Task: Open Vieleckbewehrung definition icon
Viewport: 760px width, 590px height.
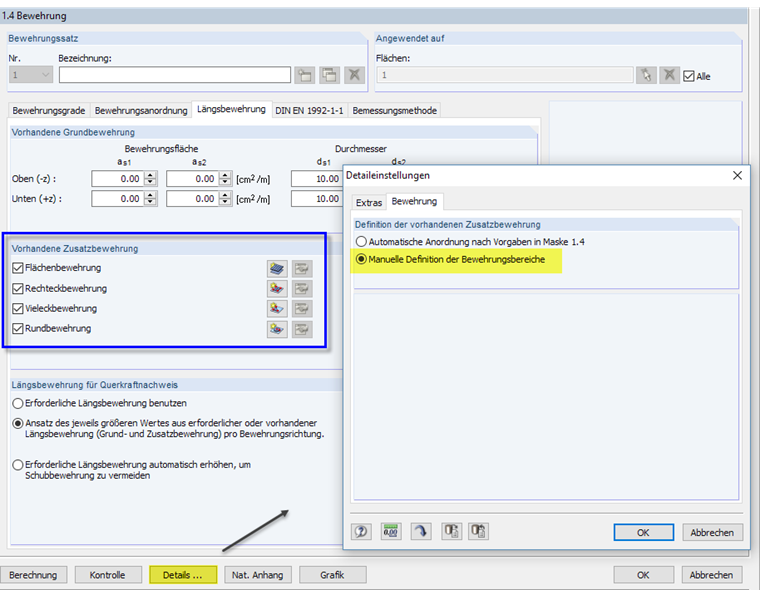Action: (x=277, y=309)
